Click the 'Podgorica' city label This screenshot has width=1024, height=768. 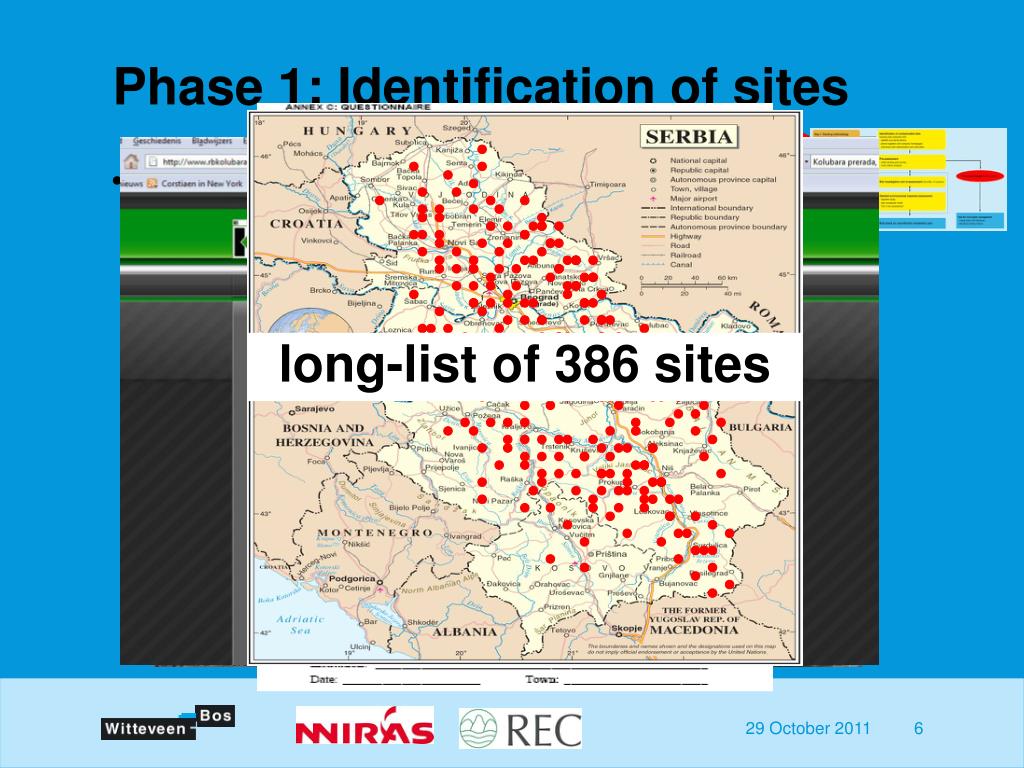pyautogui.click(x=352, y=579)
